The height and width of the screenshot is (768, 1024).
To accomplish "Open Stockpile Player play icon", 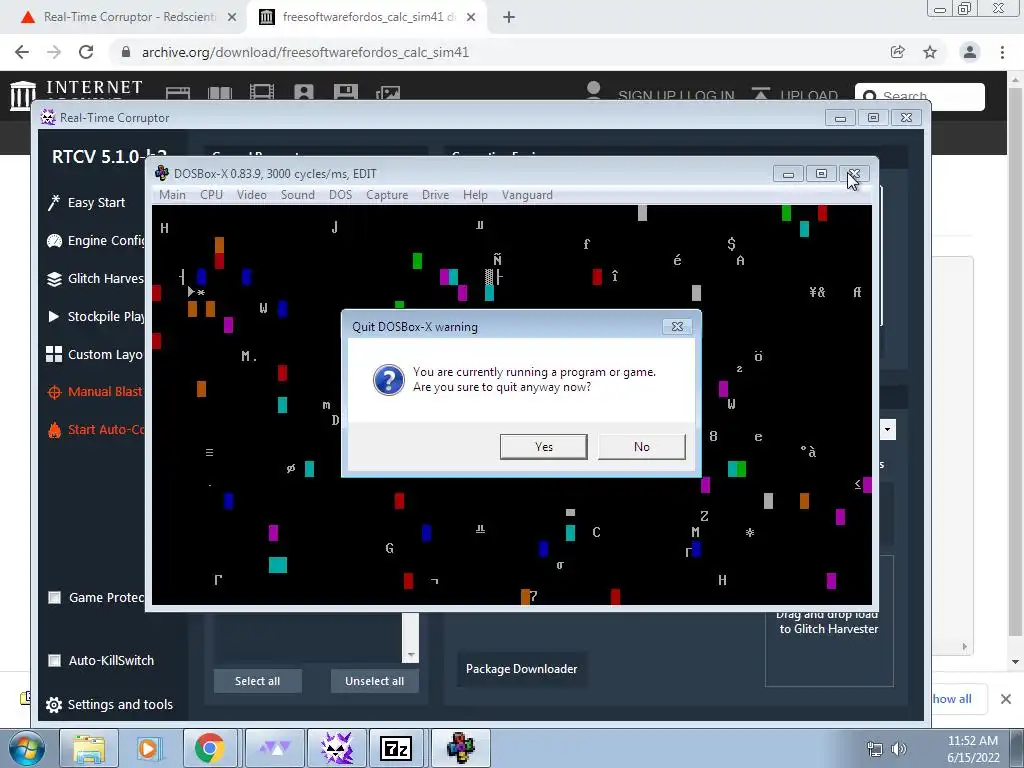I will 54,316.
